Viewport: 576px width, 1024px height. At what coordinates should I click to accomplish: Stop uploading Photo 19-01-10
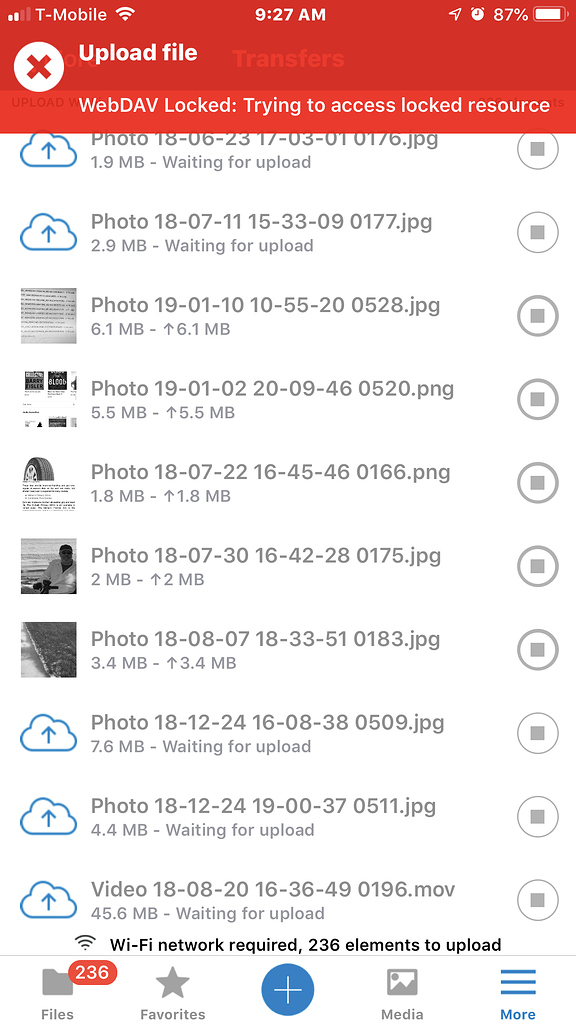click(x=537, y=316)
